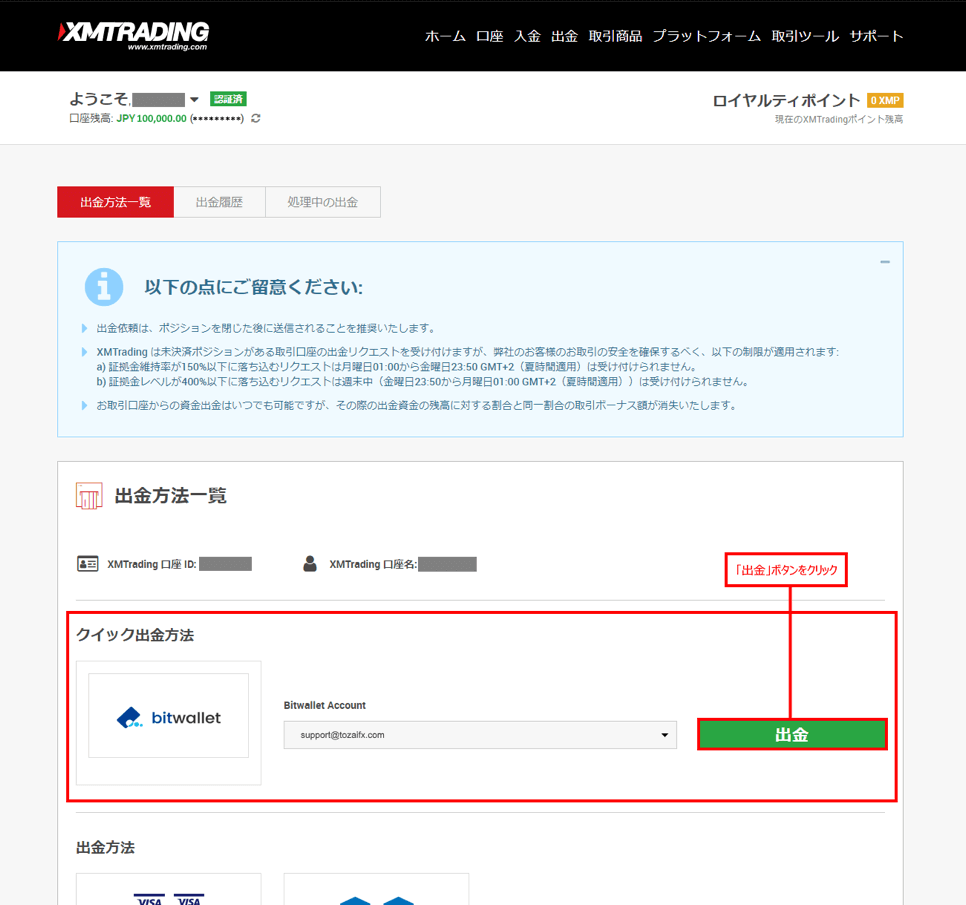
Task: Open the Bitwallet Account dropdown
Action: (x=480, y=735)
